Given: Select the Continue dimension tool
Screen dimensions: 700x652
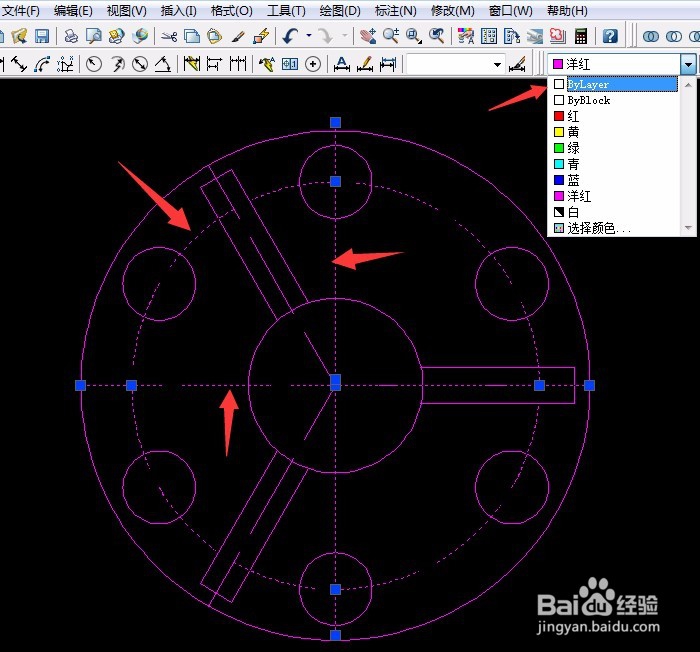Looking at the screenshot, I should (238, 65).
